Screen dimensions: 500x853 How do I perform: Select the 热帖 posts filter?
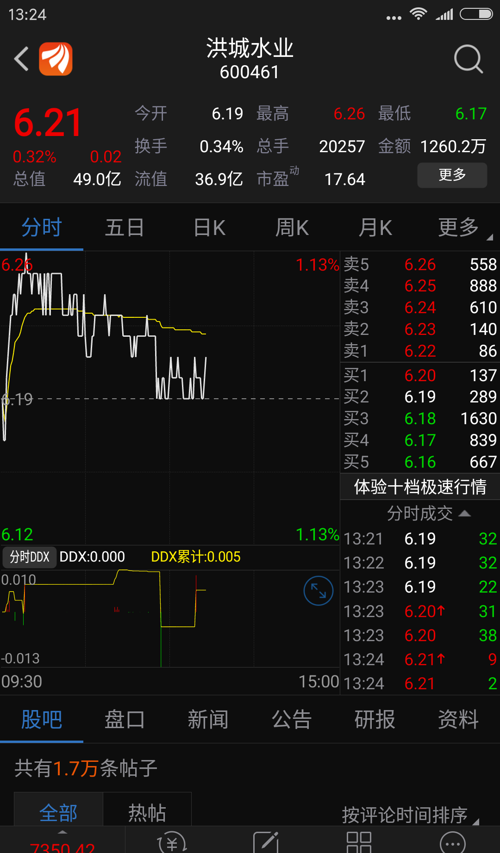tap(147, 813)
